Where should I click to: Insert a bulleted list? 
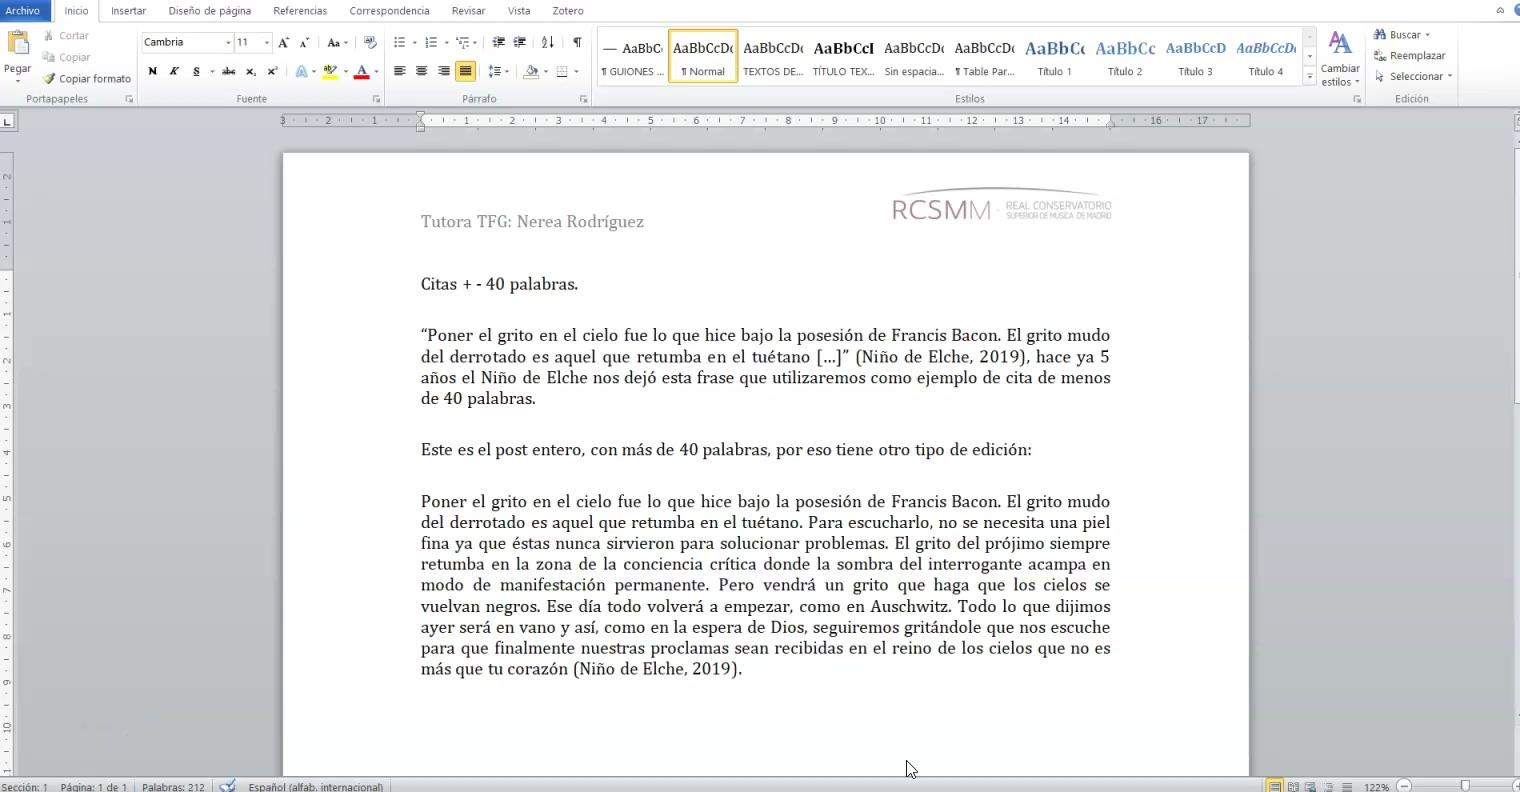[399, 43]
